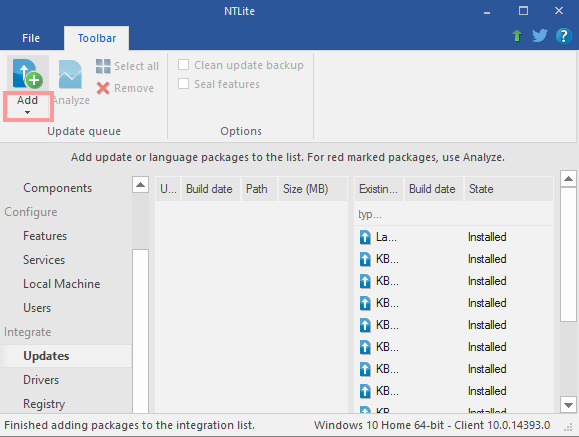Toggle the Seal features checkbox
579x437 pixels.
[x=184, y=84]
